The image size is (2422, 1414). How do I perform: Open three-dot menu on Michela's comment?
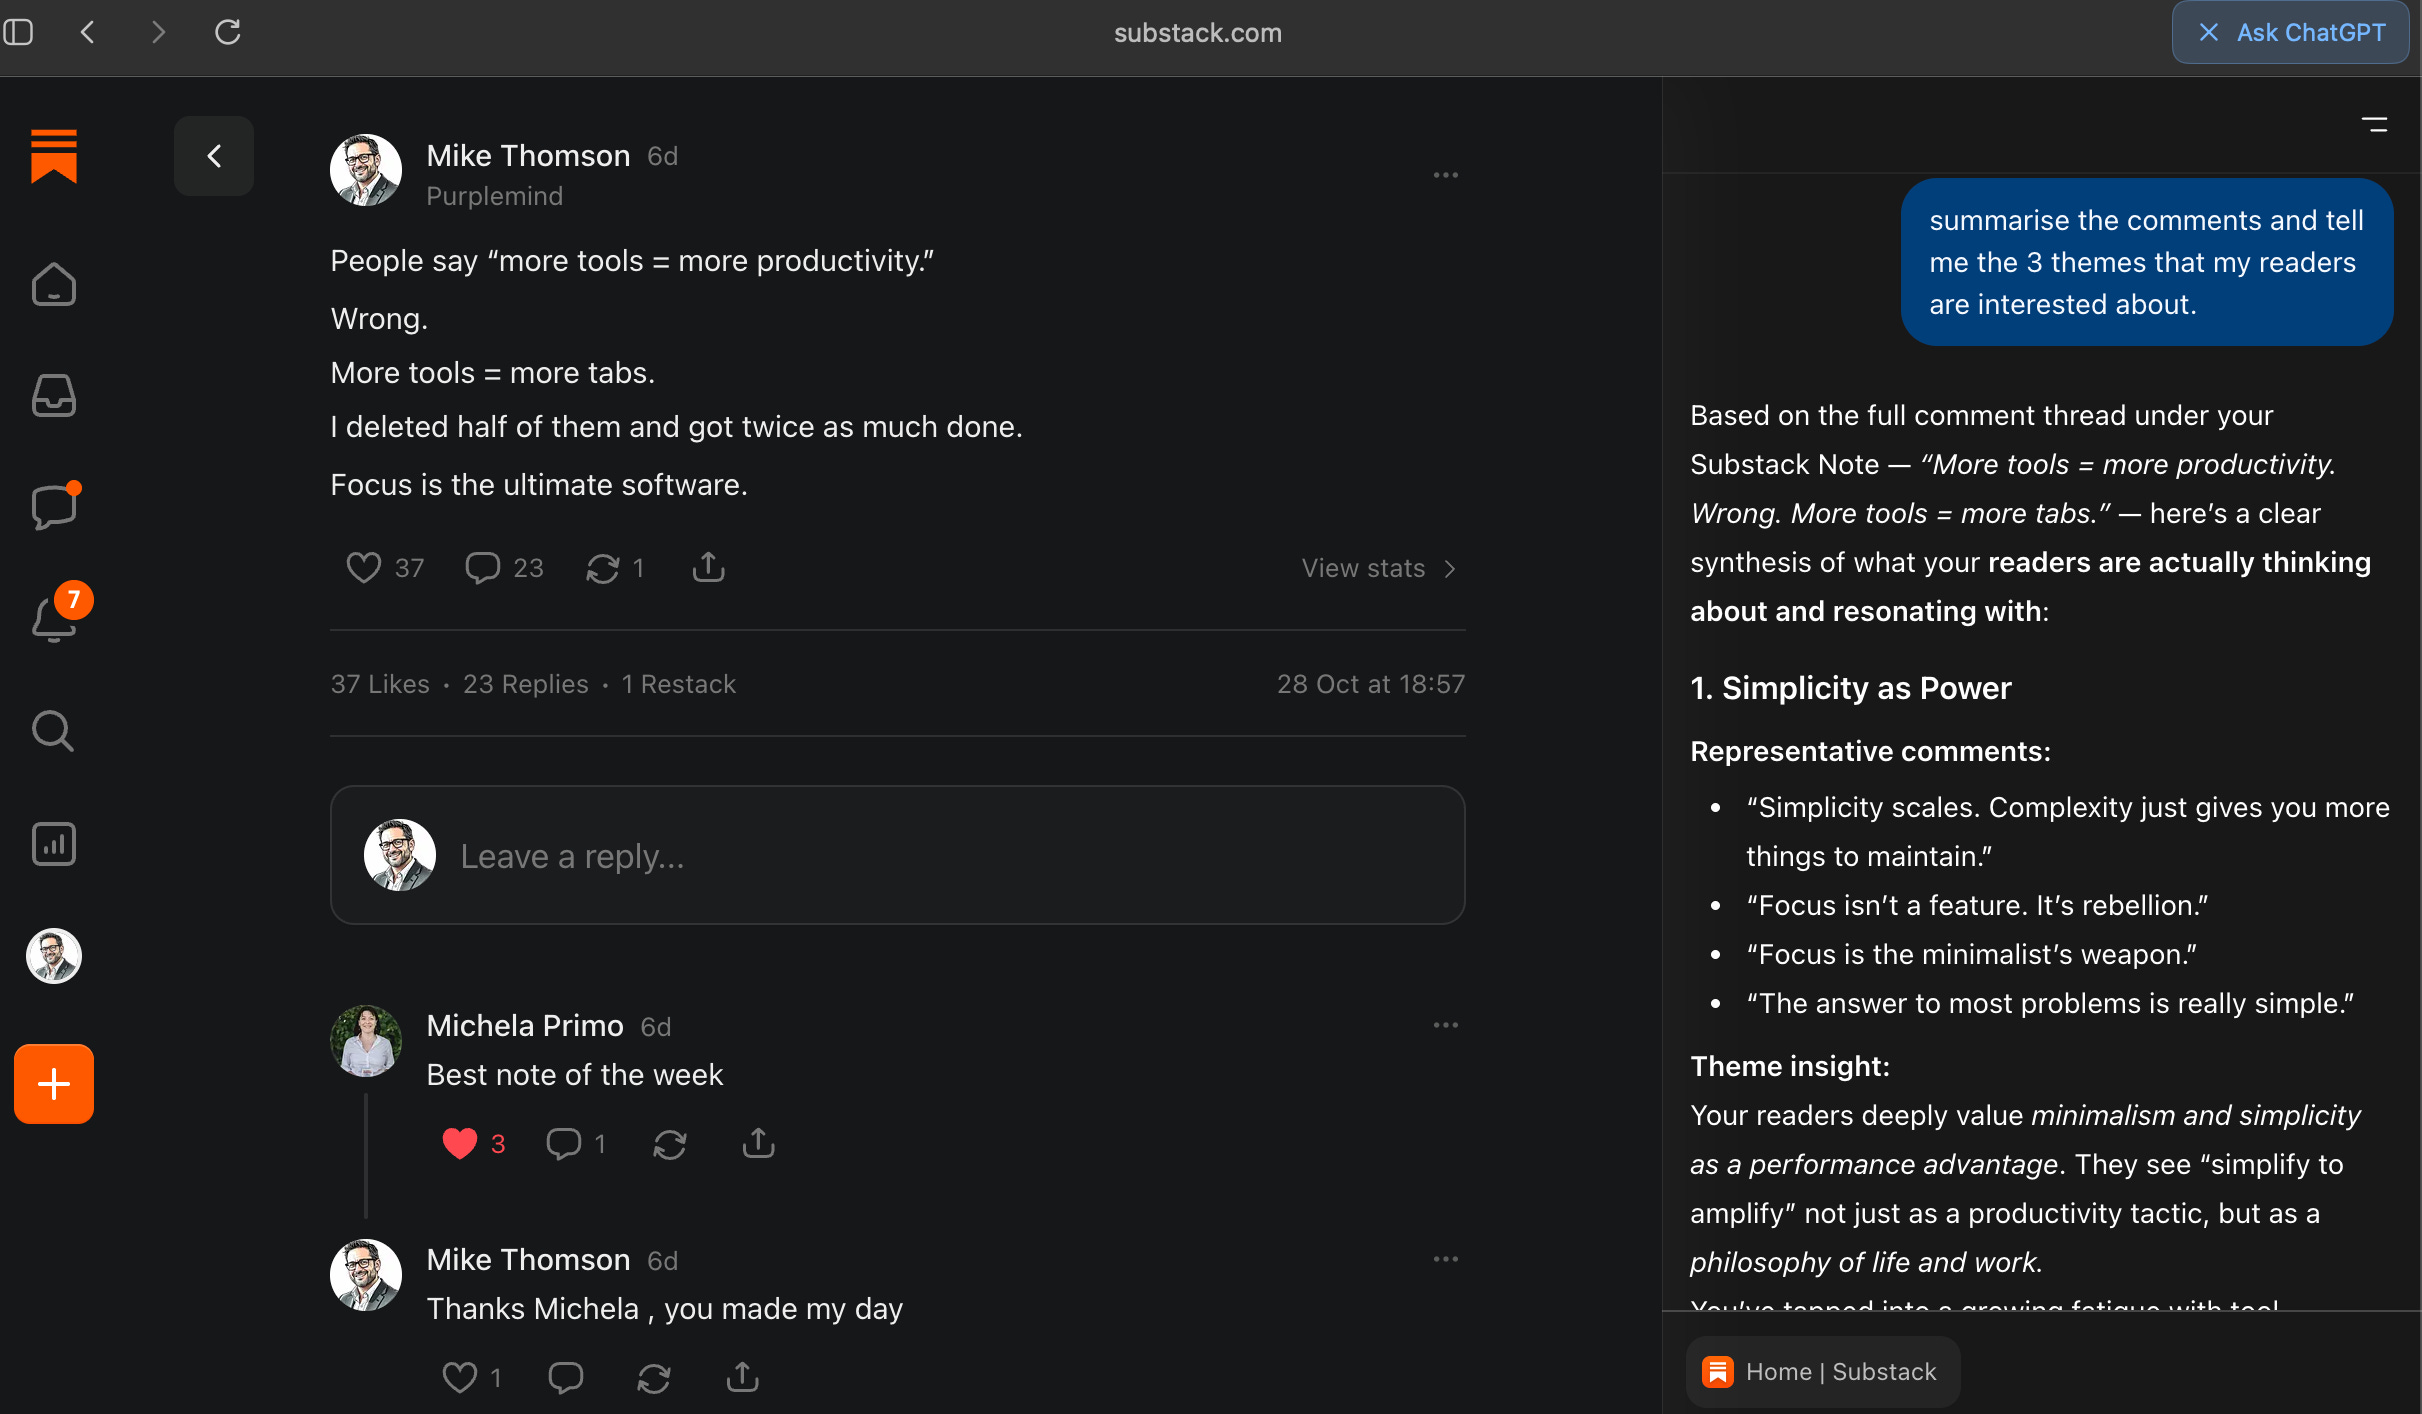click(1445, 1025)
